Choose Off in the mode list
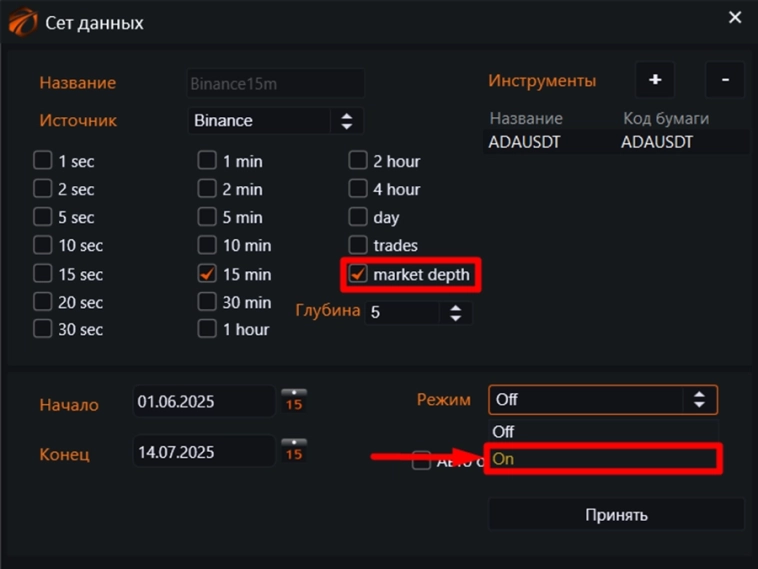 point(602,432)
